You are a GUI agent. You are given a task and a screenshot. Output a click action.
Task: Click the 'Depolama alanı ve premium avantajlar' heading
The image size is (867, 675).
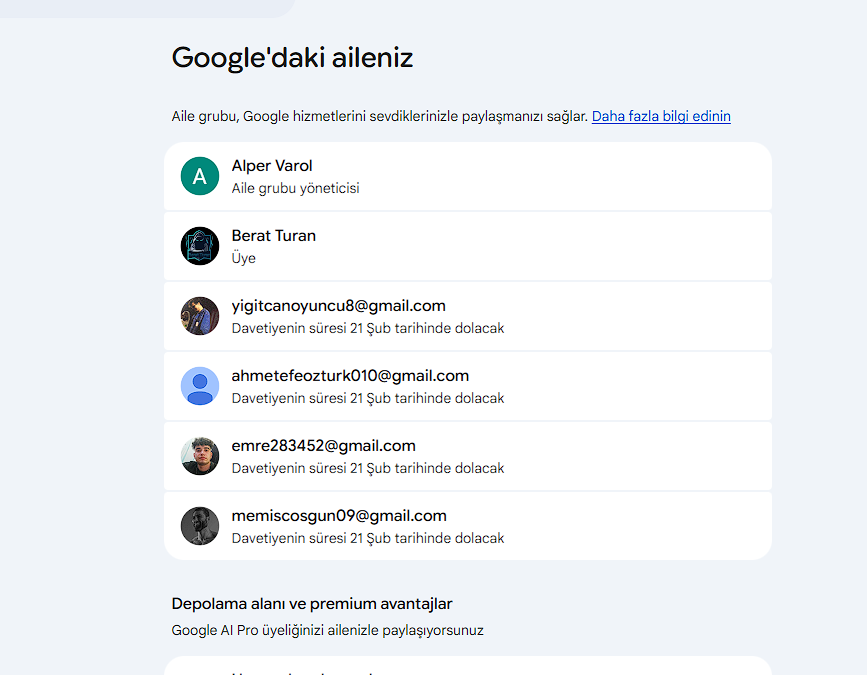click(312, 604)
